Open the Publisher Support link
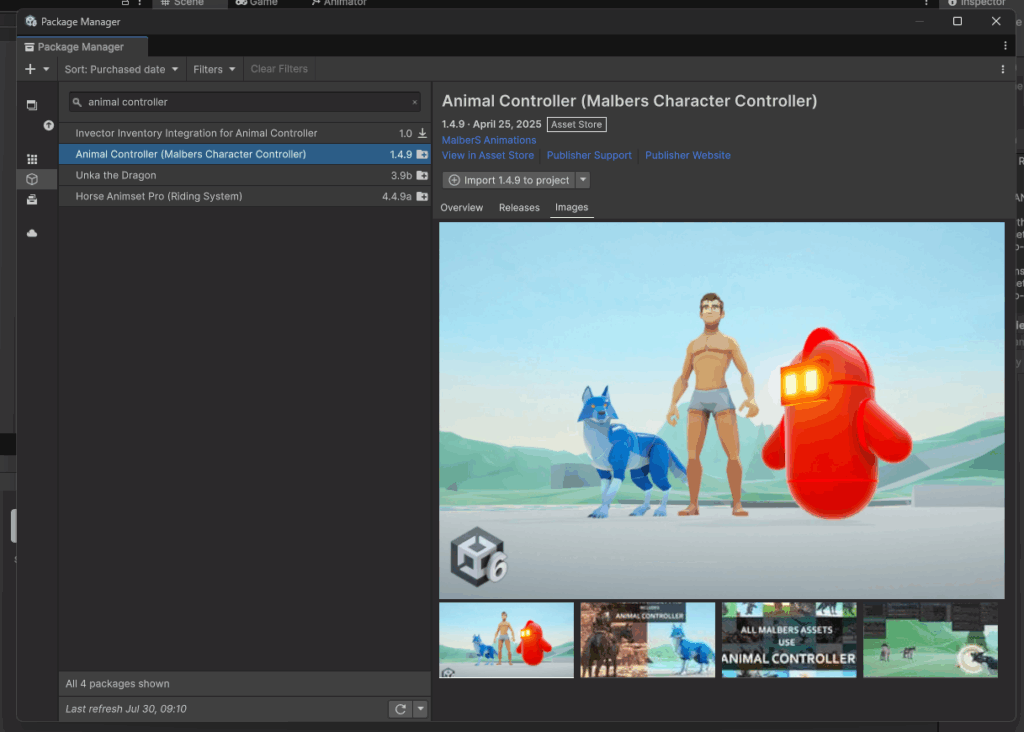This screenshot has width=1024, height=732. [589, 155]
